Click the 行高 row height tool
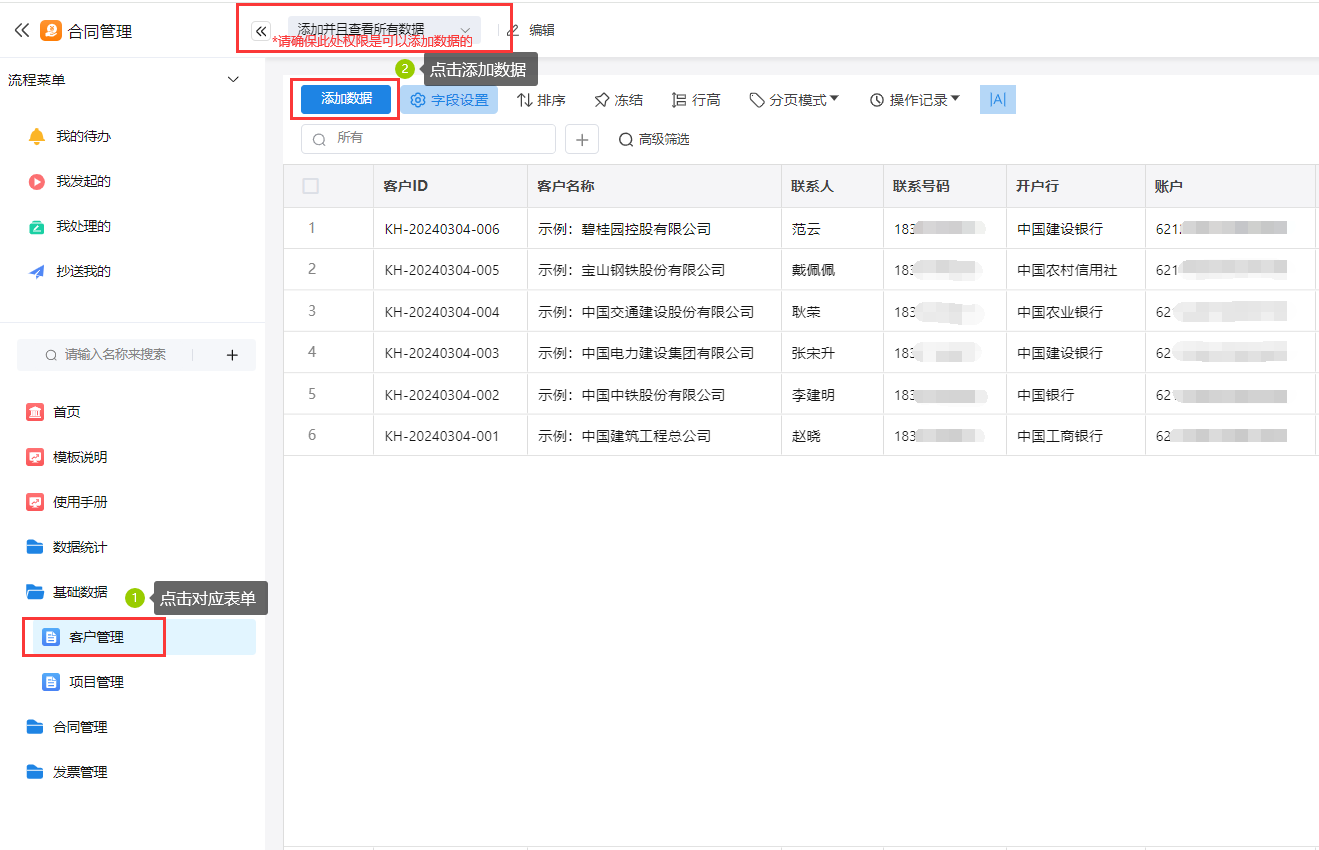1319x850 pixels. pyautogui.click(x=696, y=100)
